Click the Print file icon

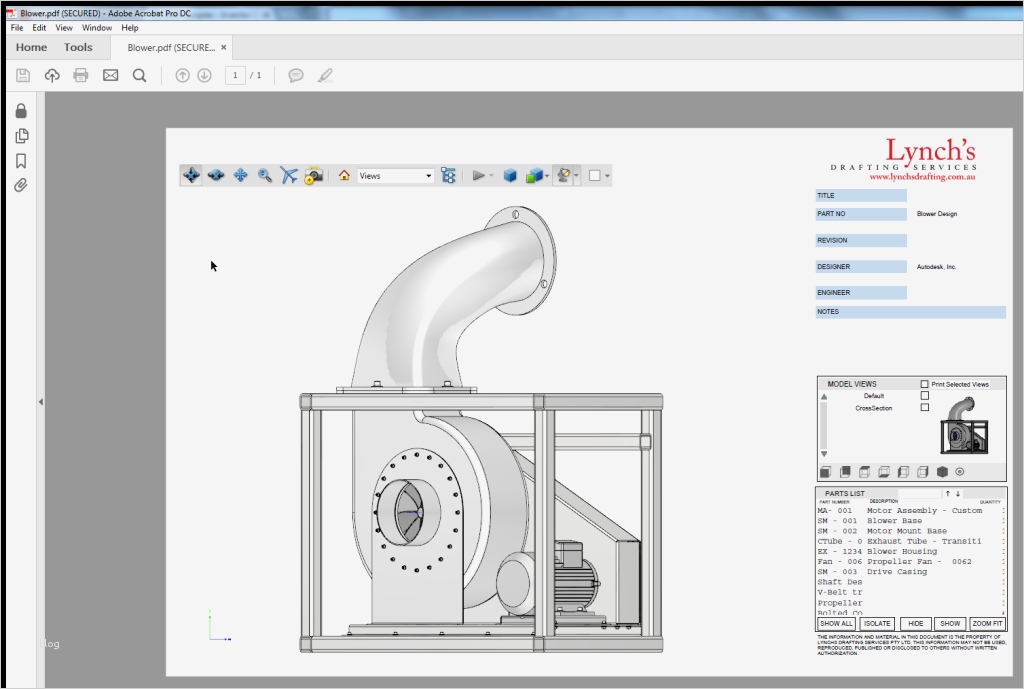pyautogui.click(x=81, y=75)
